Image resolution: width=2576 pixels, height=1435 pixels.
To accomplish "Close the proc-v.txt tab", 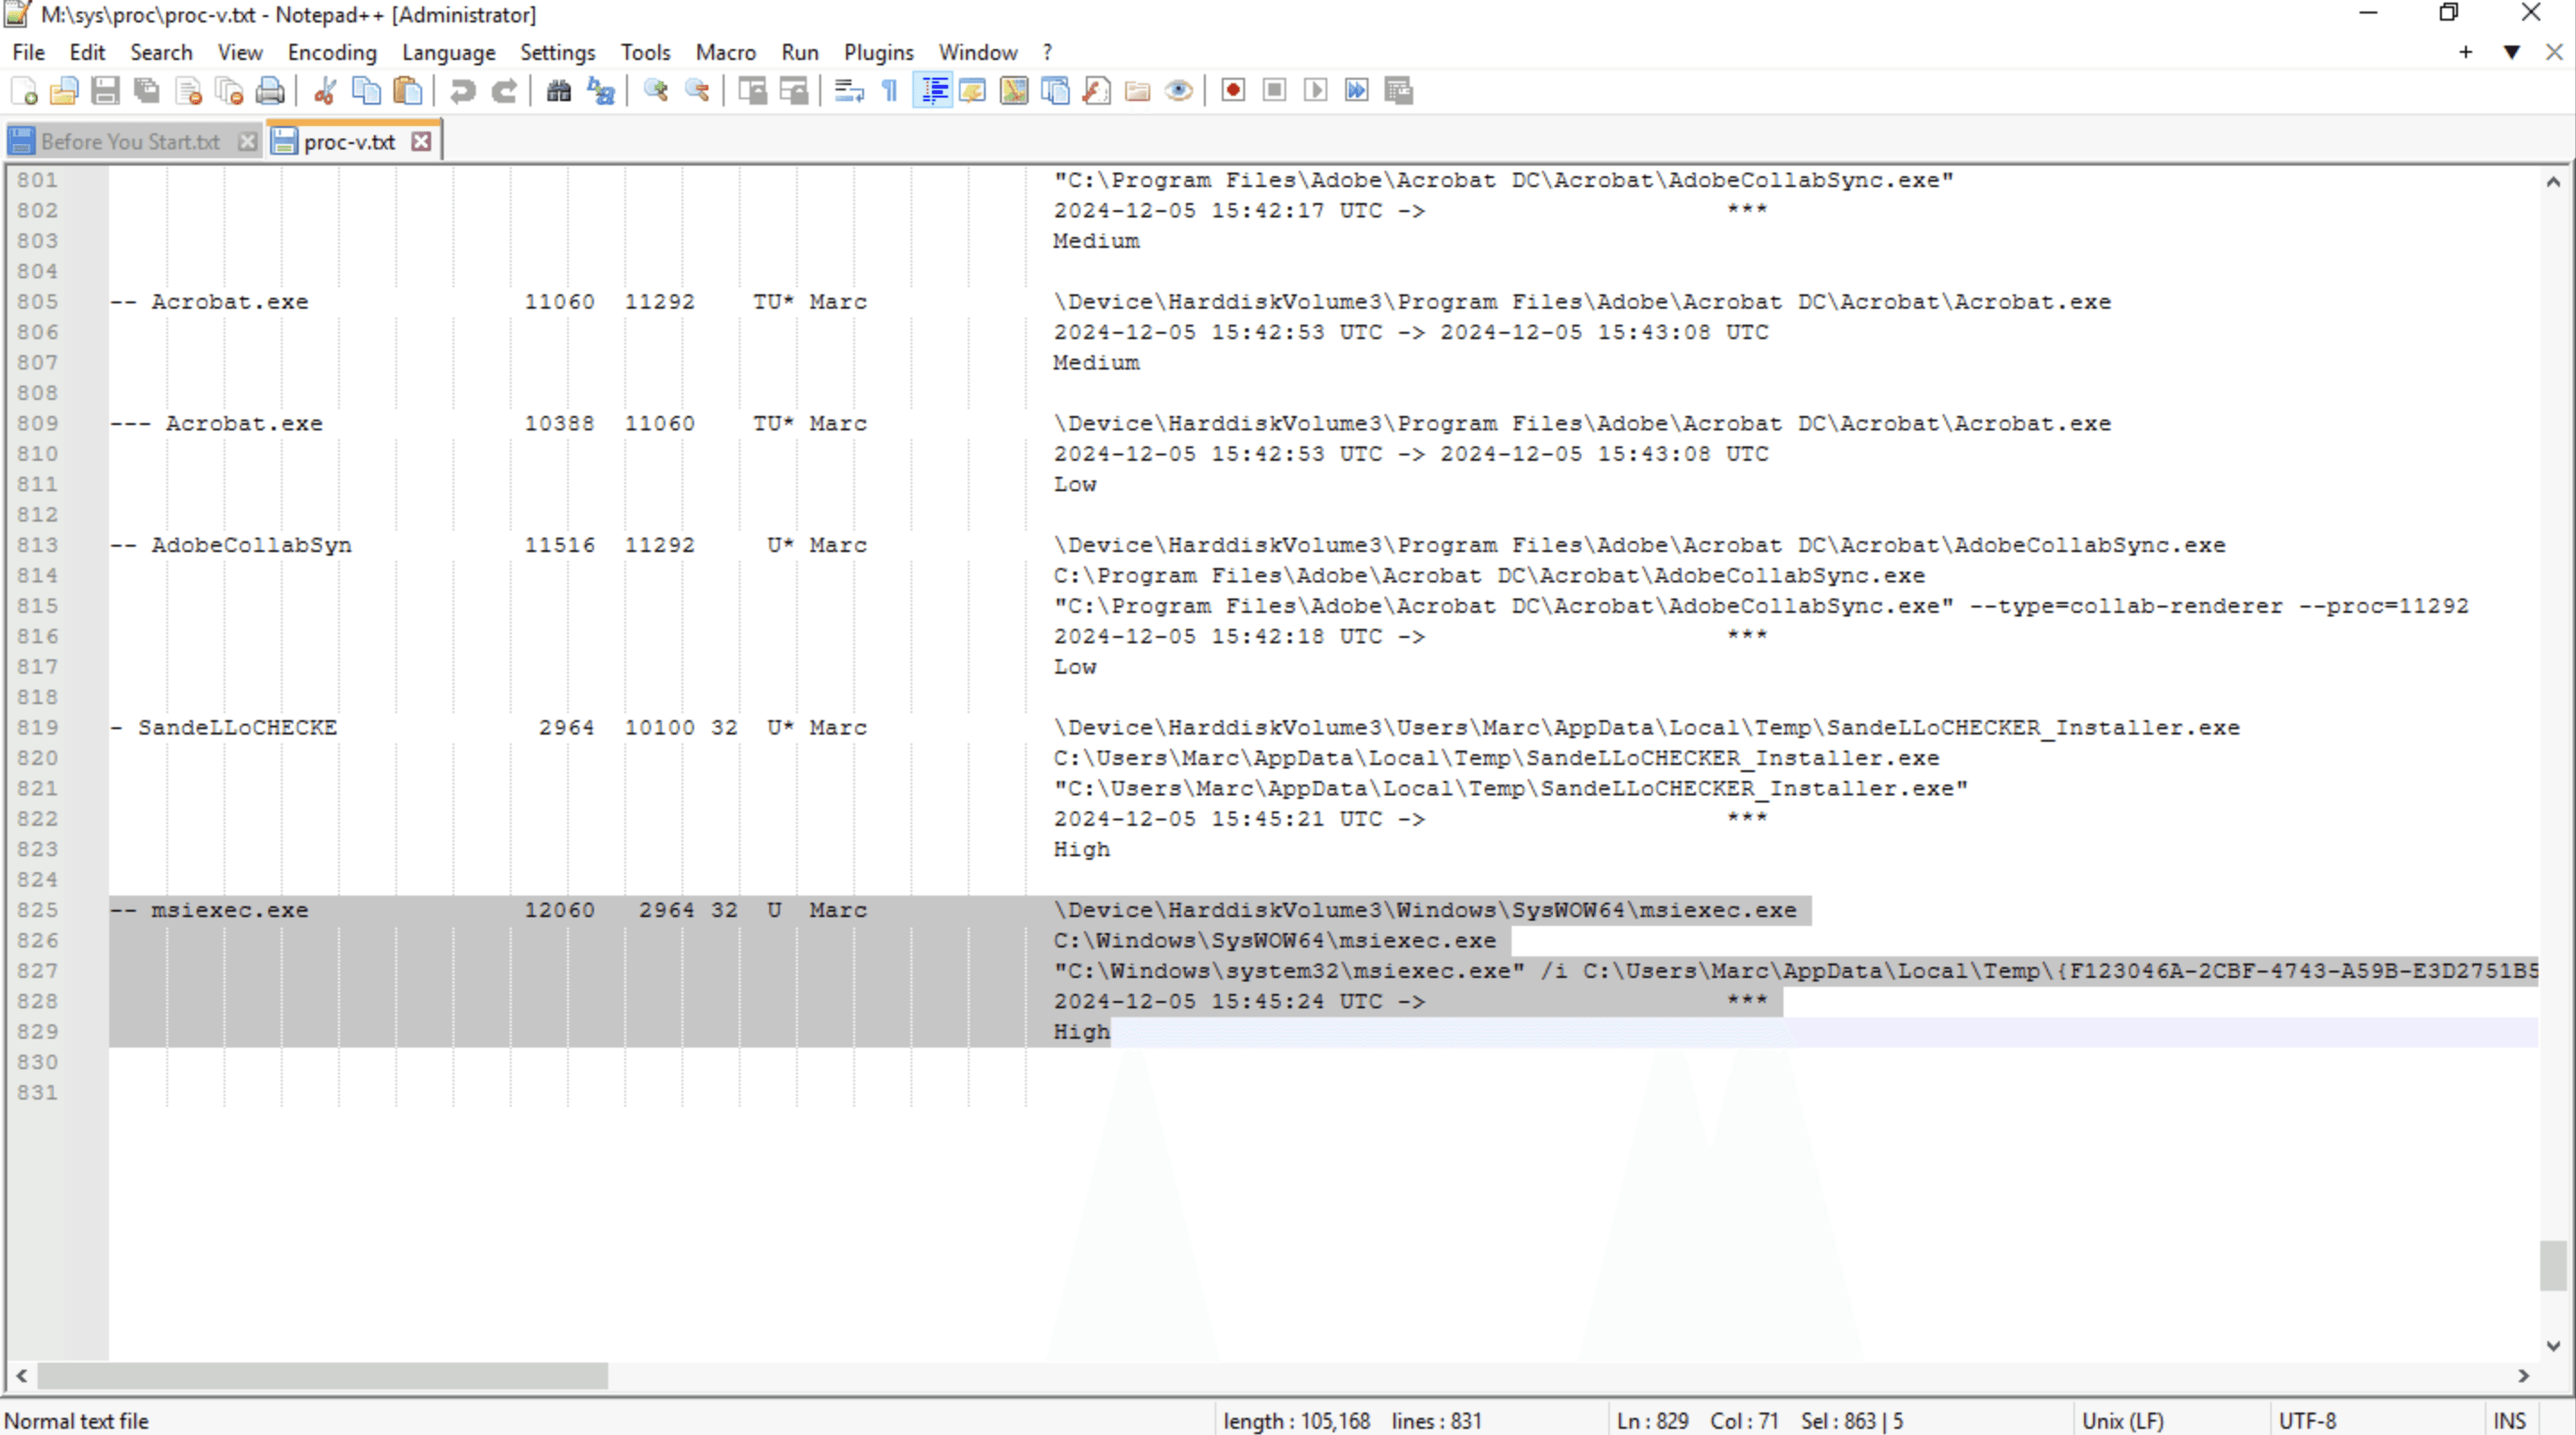I will click(422, 142).
